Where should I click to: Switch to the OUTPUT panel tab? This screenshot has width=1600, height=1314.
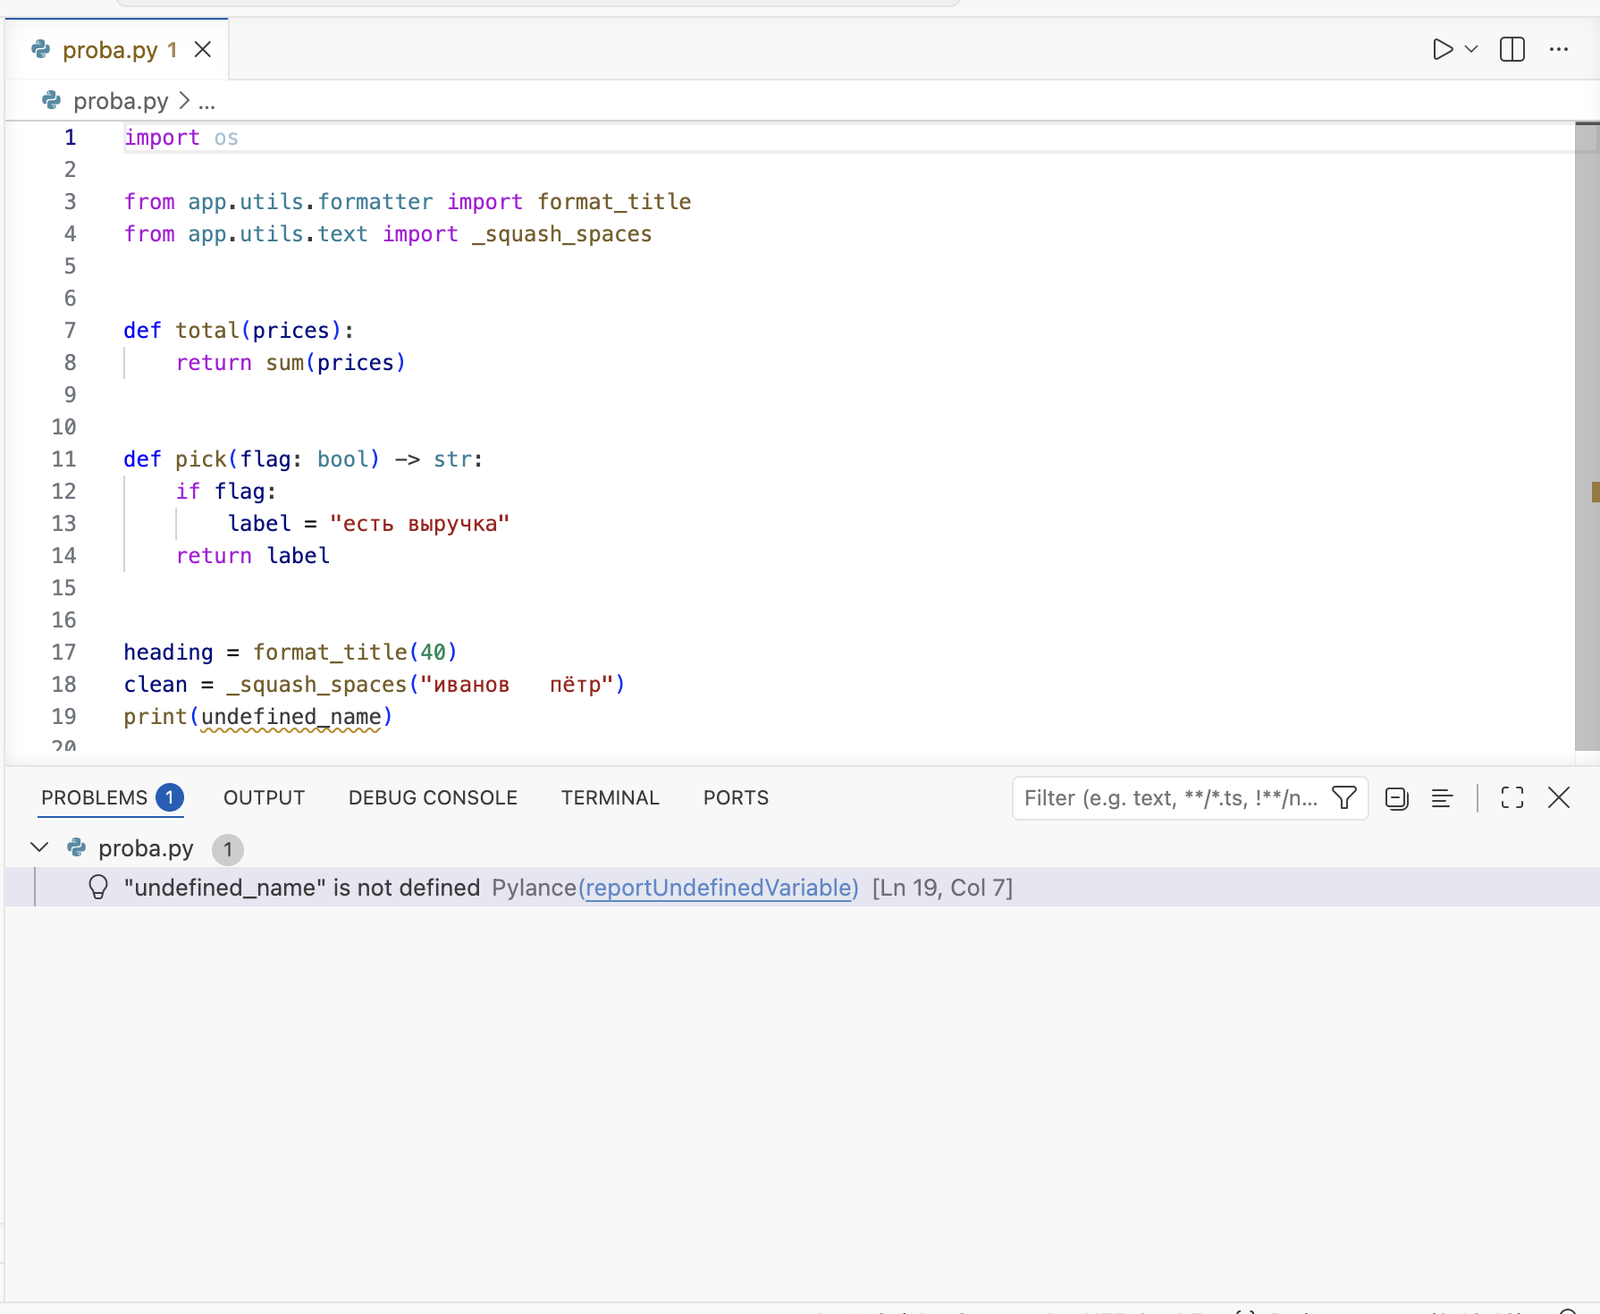264,797
